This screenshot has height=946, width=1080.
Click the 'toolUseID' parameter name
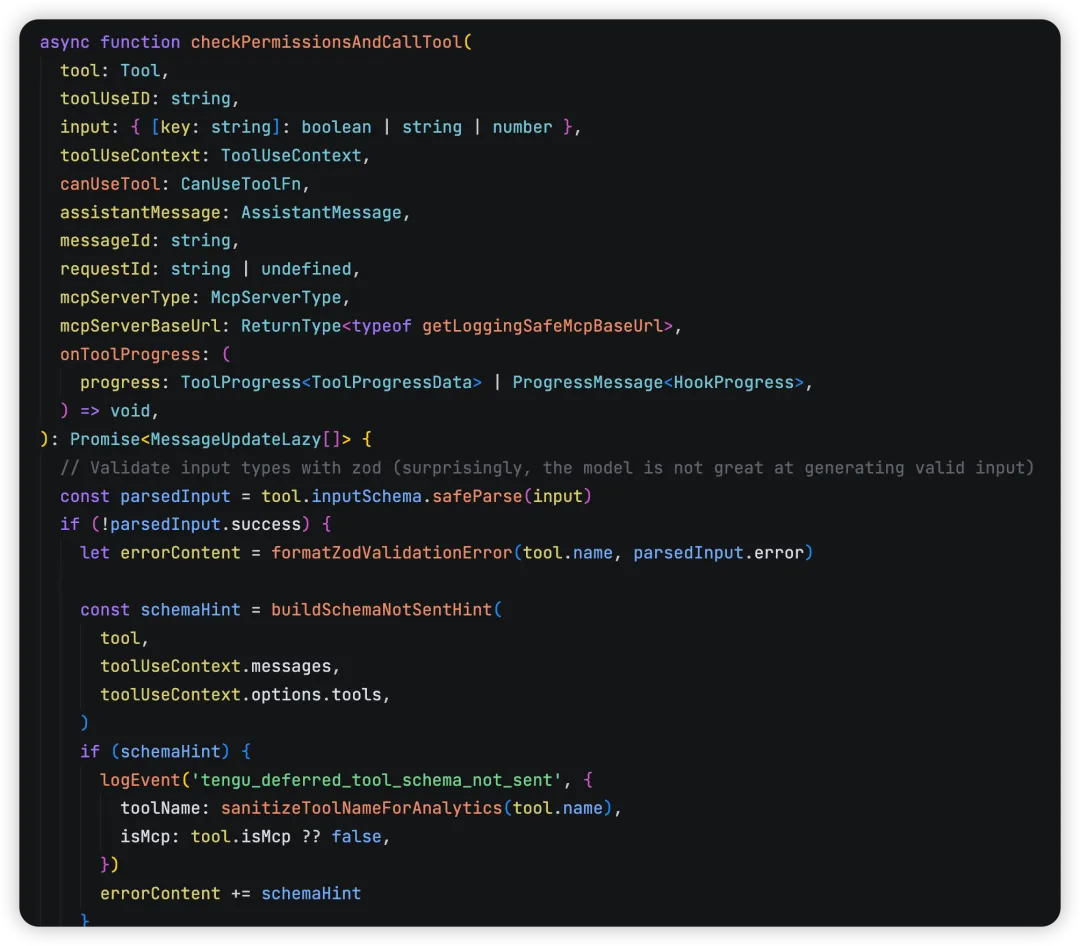pyautogui.click(x=105, y=99)
